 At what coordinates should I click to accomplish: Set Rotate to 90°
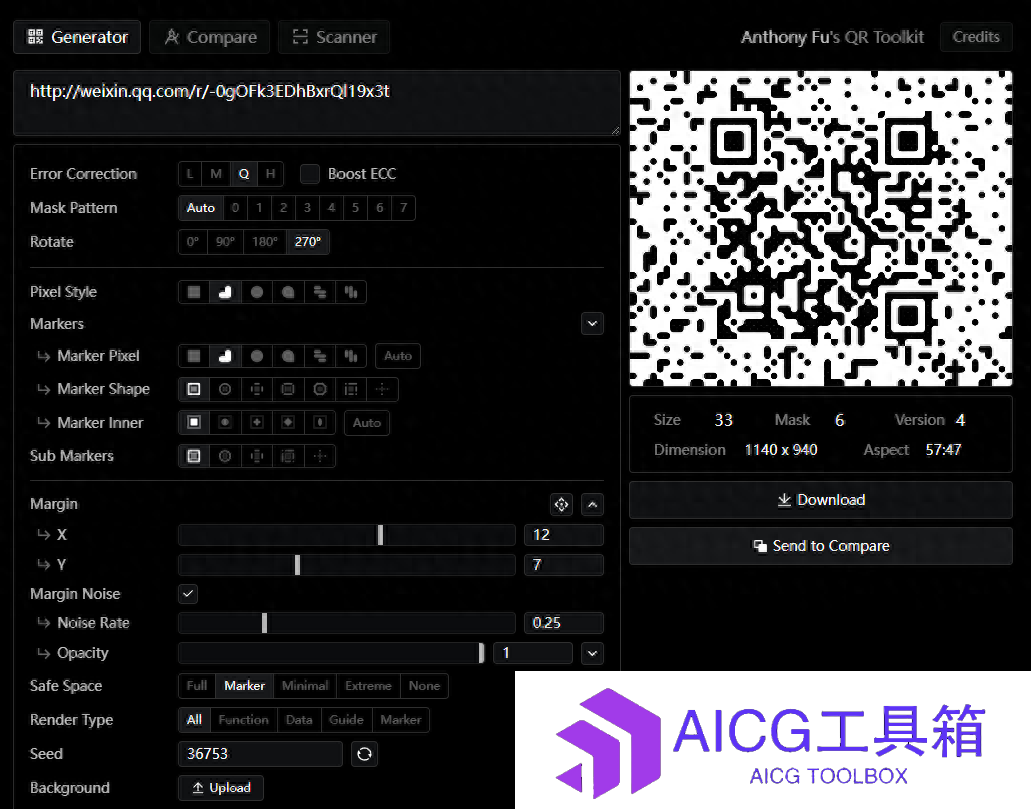click(x=226, y=241)
